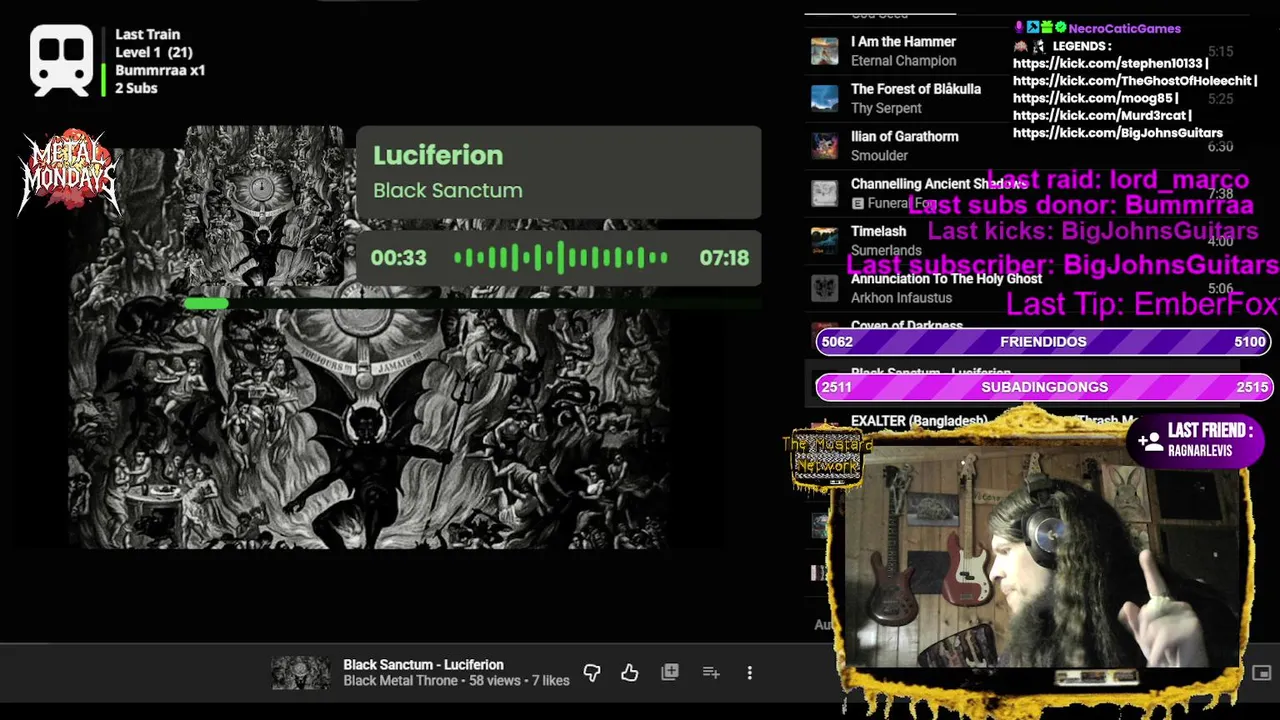The image size is (1280, 720).
Task: Click the explicit badge beside Funeral Fog
Action: (x=857, y=203)
